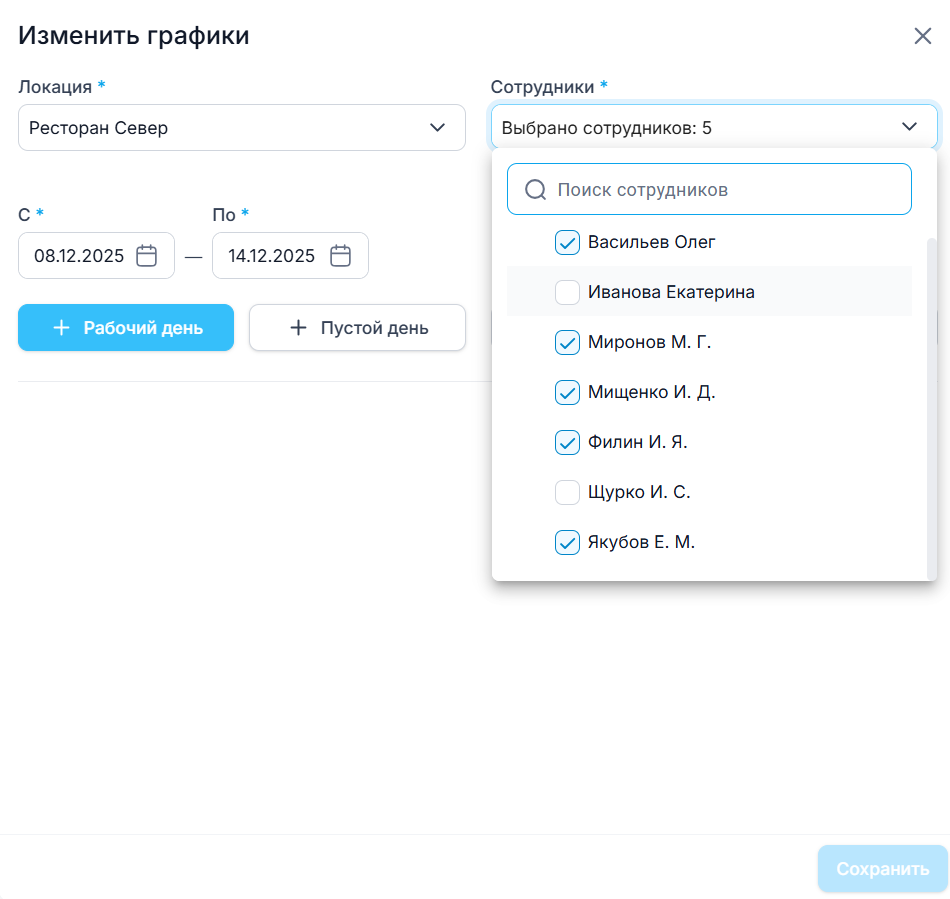Screen dimensions: 950x899
Task: Open the start date calendar picker icon
Action: point(147,256)
